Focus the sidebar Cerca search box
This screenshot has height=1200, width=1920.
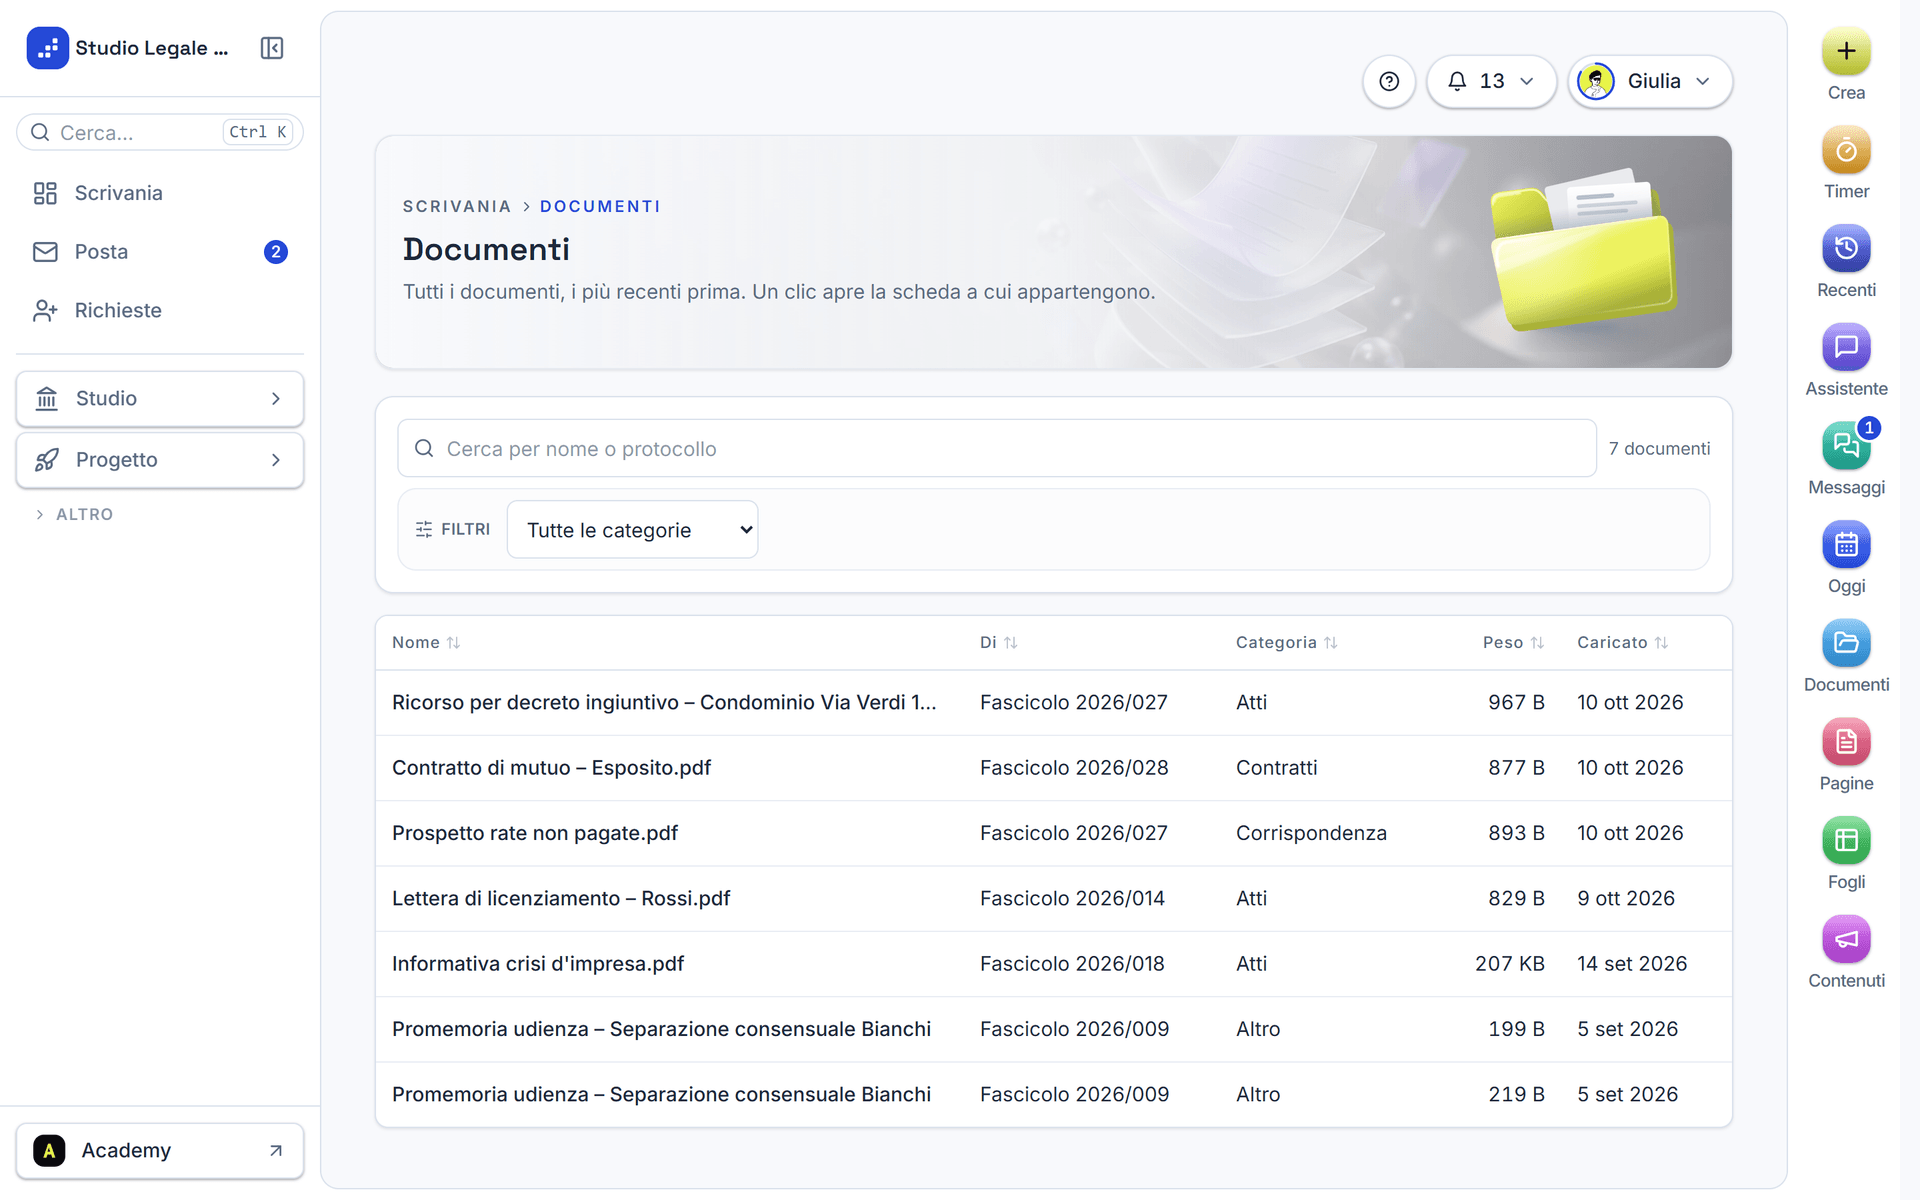pos(160,132)
